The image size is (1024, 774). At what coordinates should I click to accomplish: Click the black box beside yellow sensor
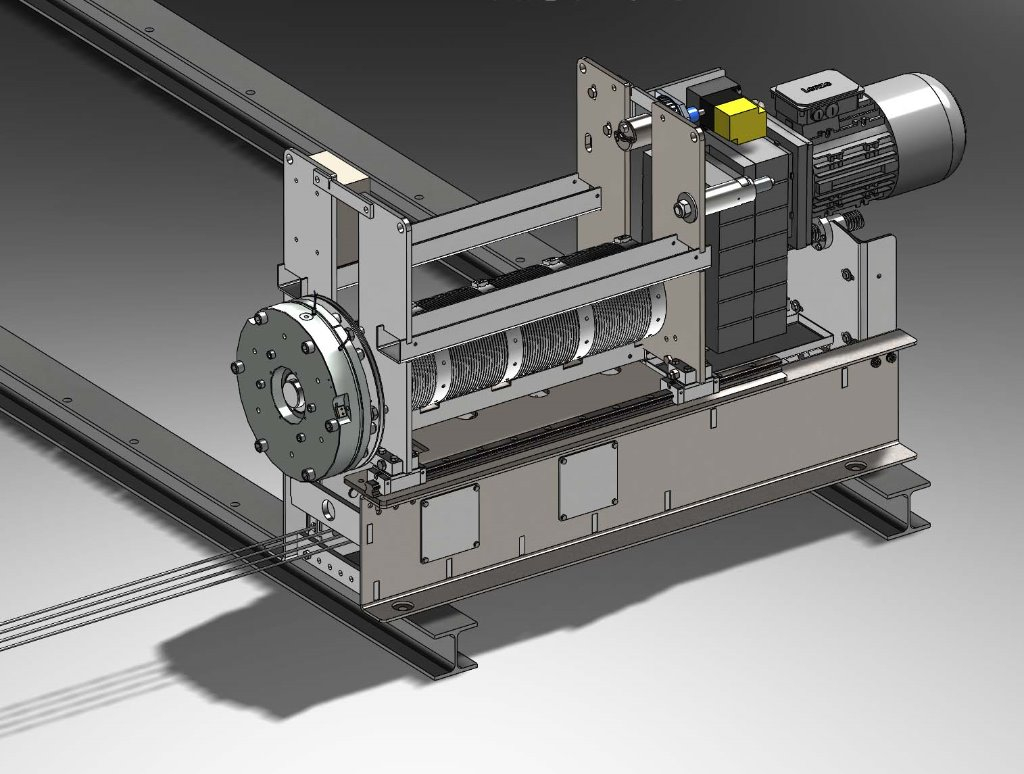705,100
